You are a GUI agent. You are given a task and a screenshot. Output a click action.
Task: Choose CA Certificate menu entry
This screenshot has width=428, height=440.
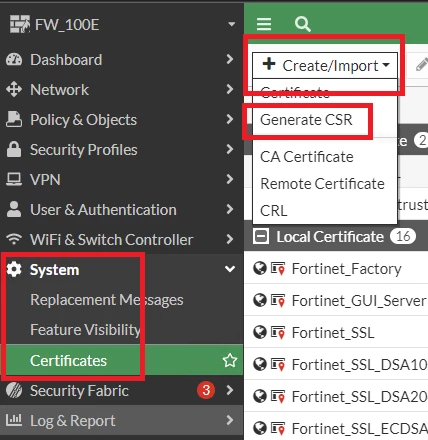307,157
